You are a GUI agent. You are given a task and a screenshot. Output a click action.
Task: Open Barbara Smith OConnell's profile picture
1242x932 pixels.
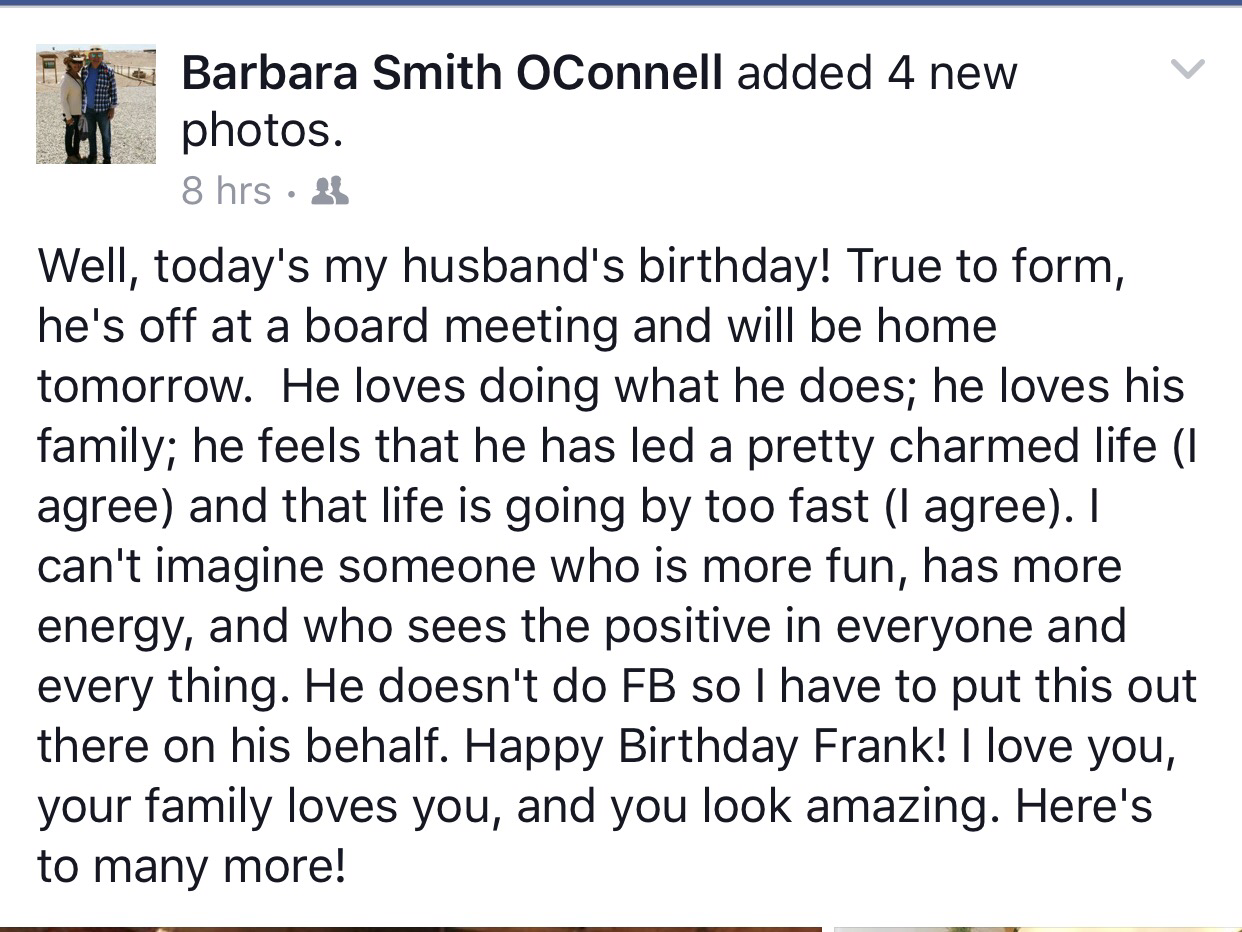coord(96,104)
